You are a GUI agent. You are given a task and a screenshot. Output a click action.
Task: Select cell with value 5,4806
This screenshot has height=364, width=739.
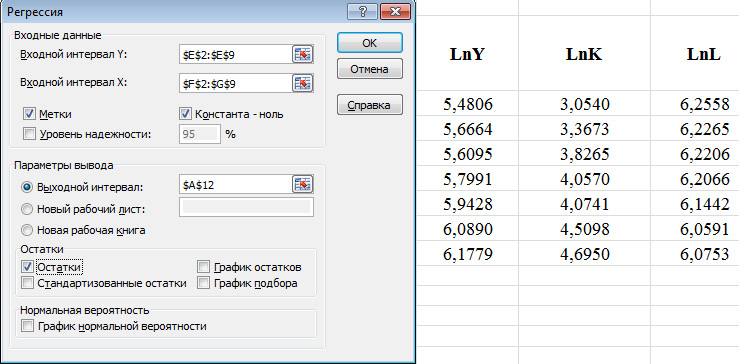pyautogui.click(x=468, y=104)
